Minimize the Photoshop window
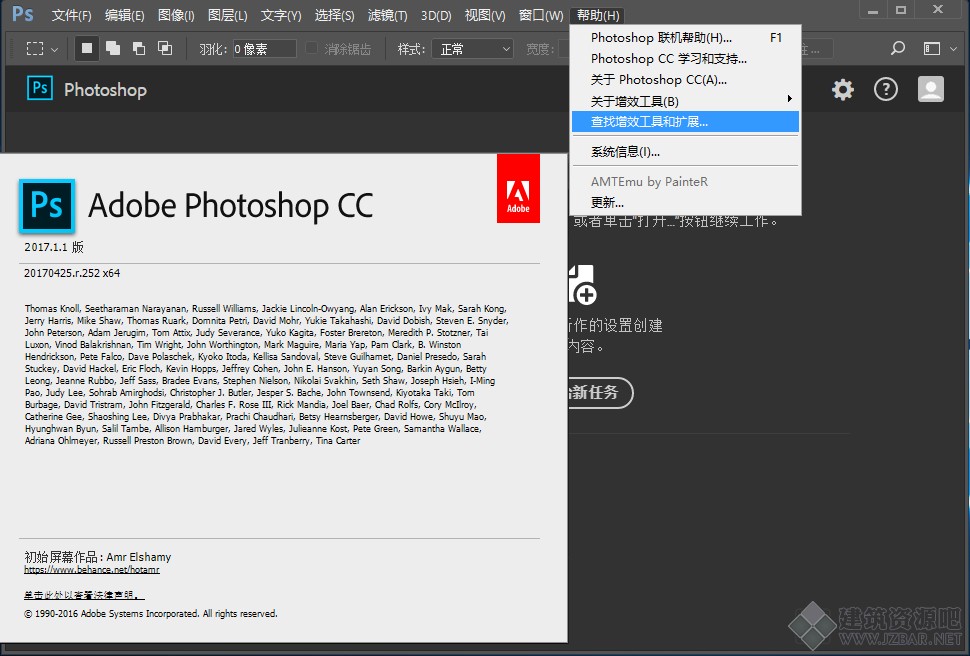Viewport: 970px width, 656px height. (873, 11)
